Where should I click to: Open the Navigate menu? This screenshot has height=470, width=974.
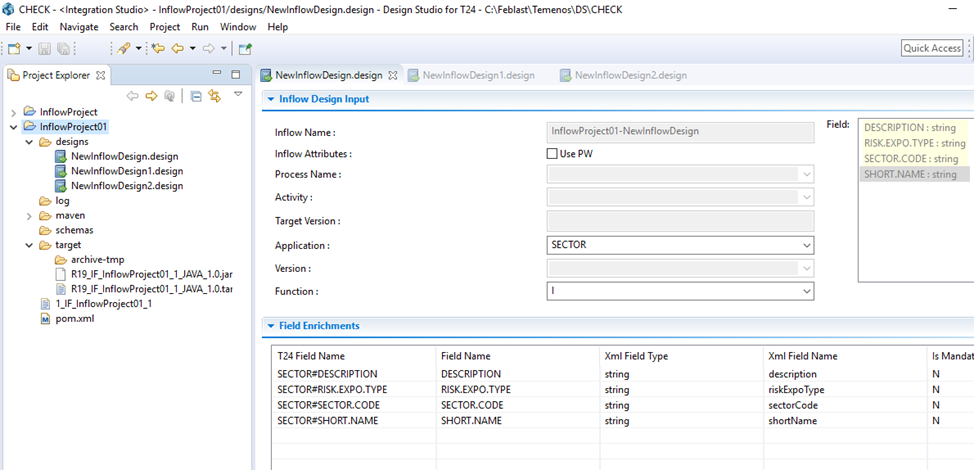click(79, 27)
